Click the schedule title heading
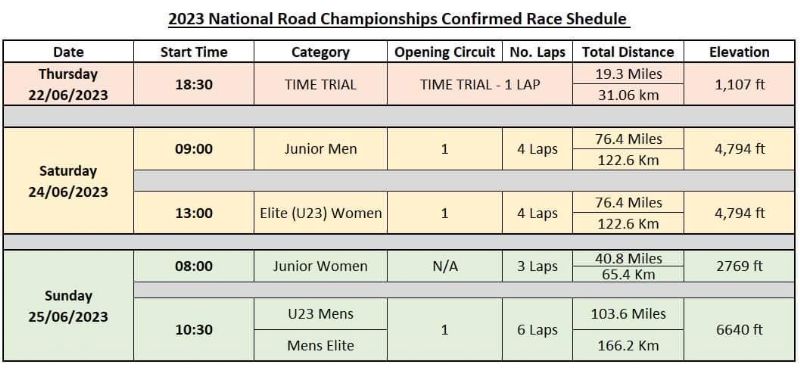This screenshot has width=800, height=370. click(399, 19)
